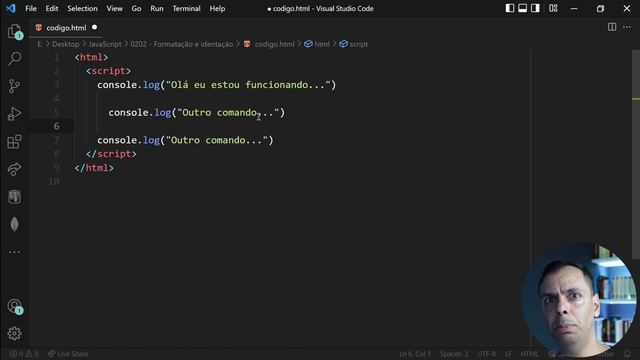Expand the script symbol breadcrumb
640x360 pixels.
353,44
